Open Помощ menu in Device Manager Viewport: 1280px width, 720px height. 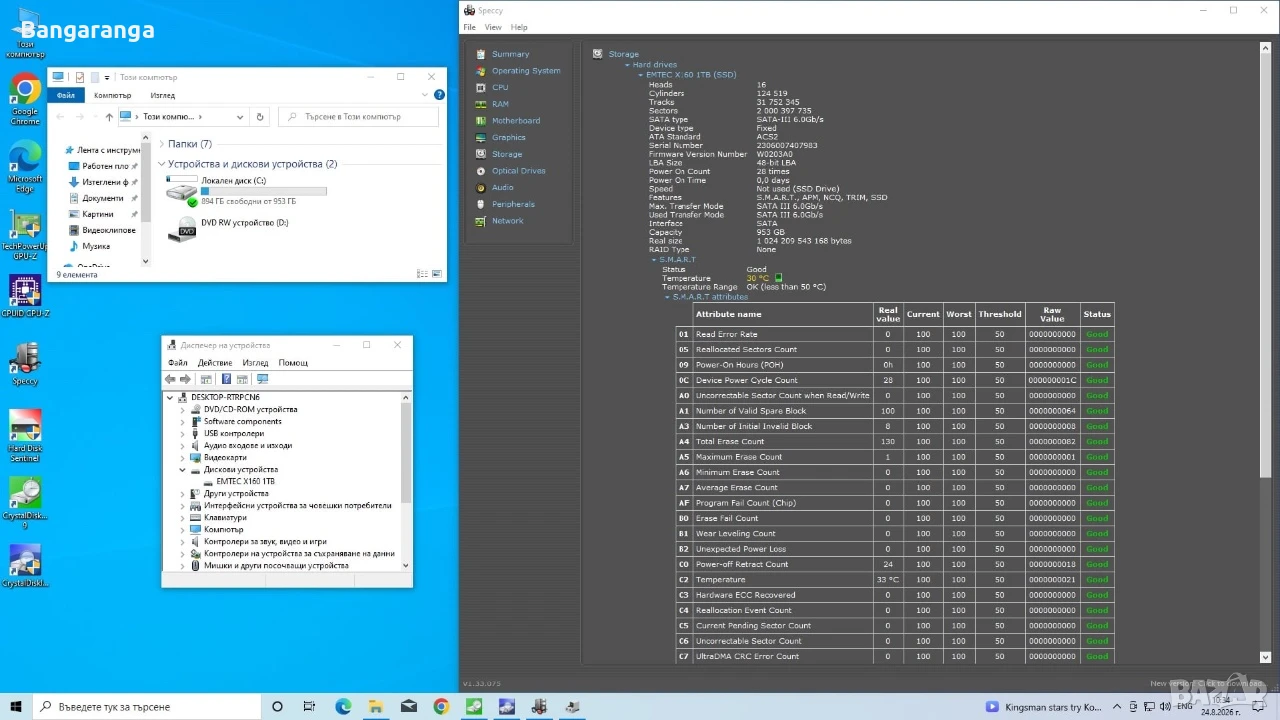pyautogui.click(x=293, y=363)
